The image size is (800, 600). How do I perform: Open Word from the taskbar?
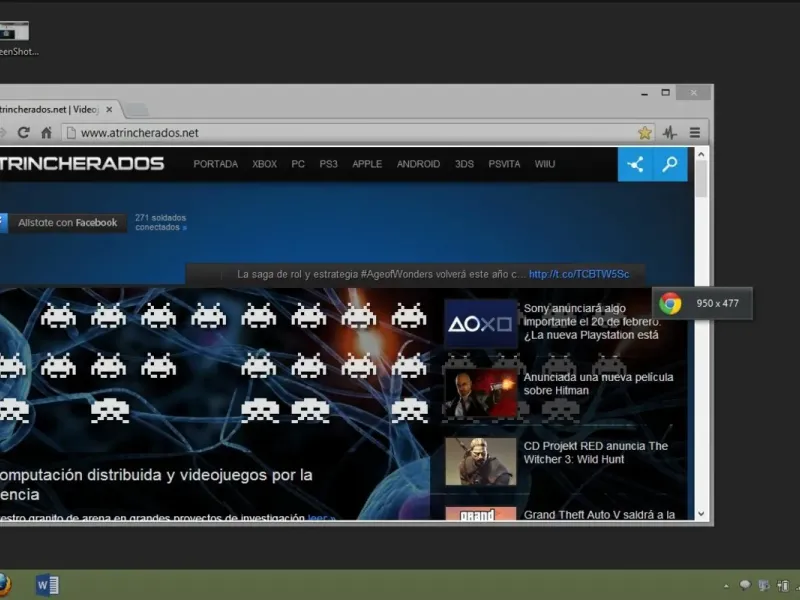click(47, 585)
